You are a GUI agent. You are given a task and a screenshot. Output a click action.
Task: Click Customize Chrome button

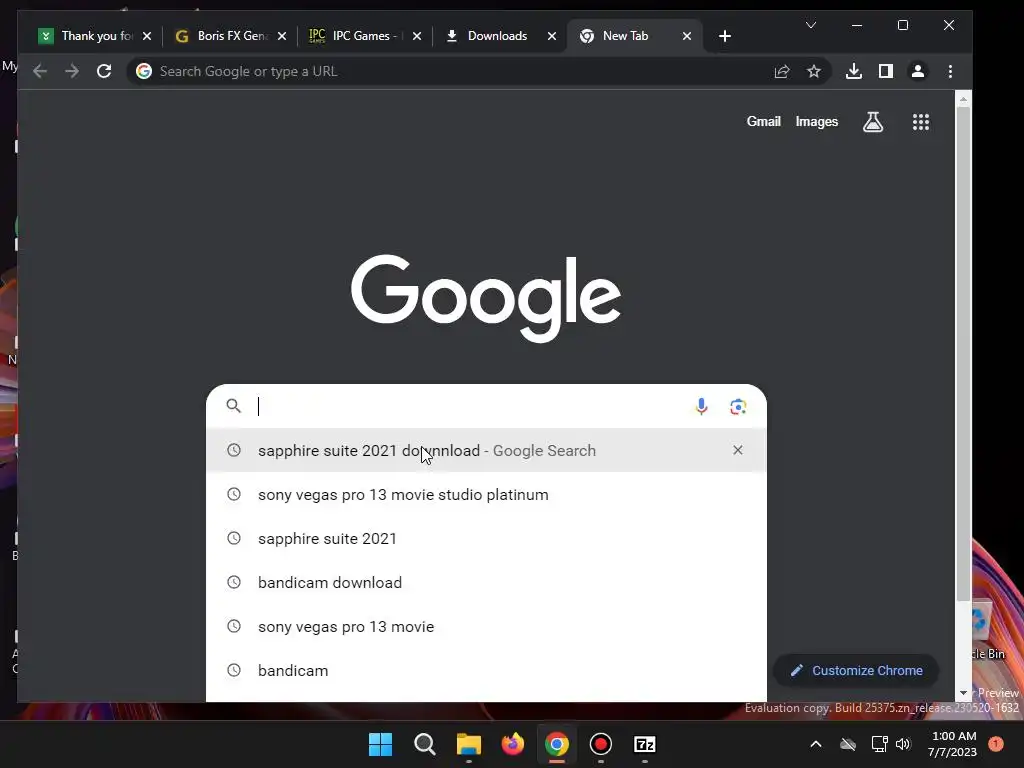(x=856, y=671)
